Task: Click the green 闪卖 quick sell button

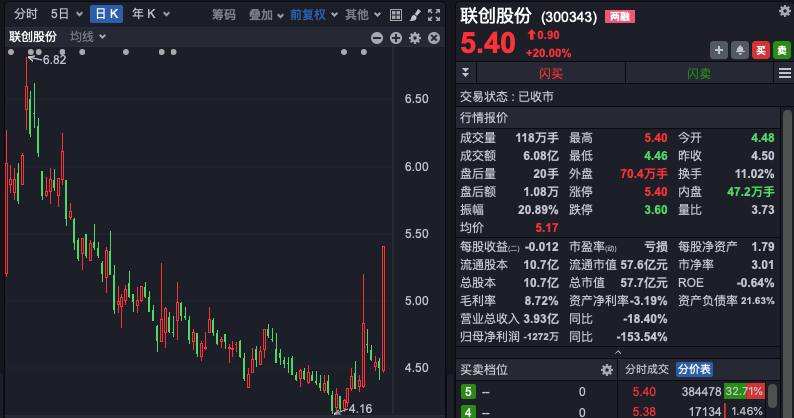Action: 699,74
